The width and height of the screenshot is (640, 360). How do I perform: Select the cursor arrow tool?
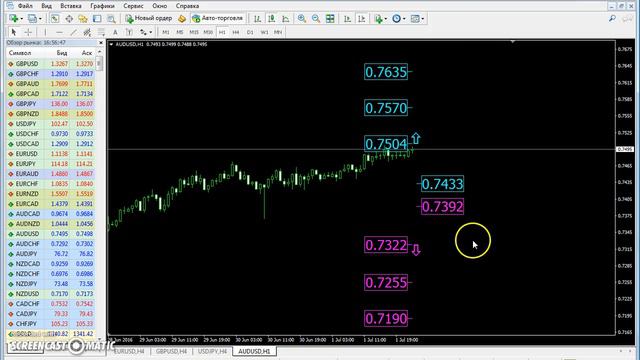tap(14, 32)
